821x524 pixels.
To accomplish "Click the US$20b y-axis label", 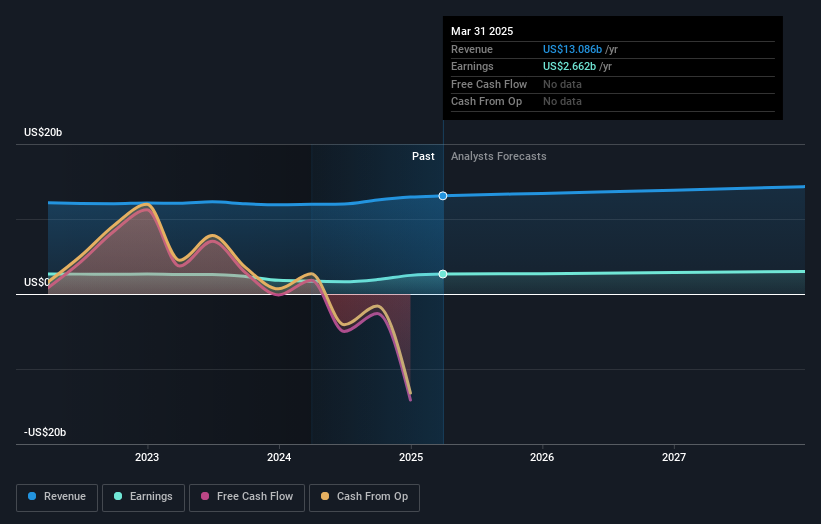I will point(43,132).
